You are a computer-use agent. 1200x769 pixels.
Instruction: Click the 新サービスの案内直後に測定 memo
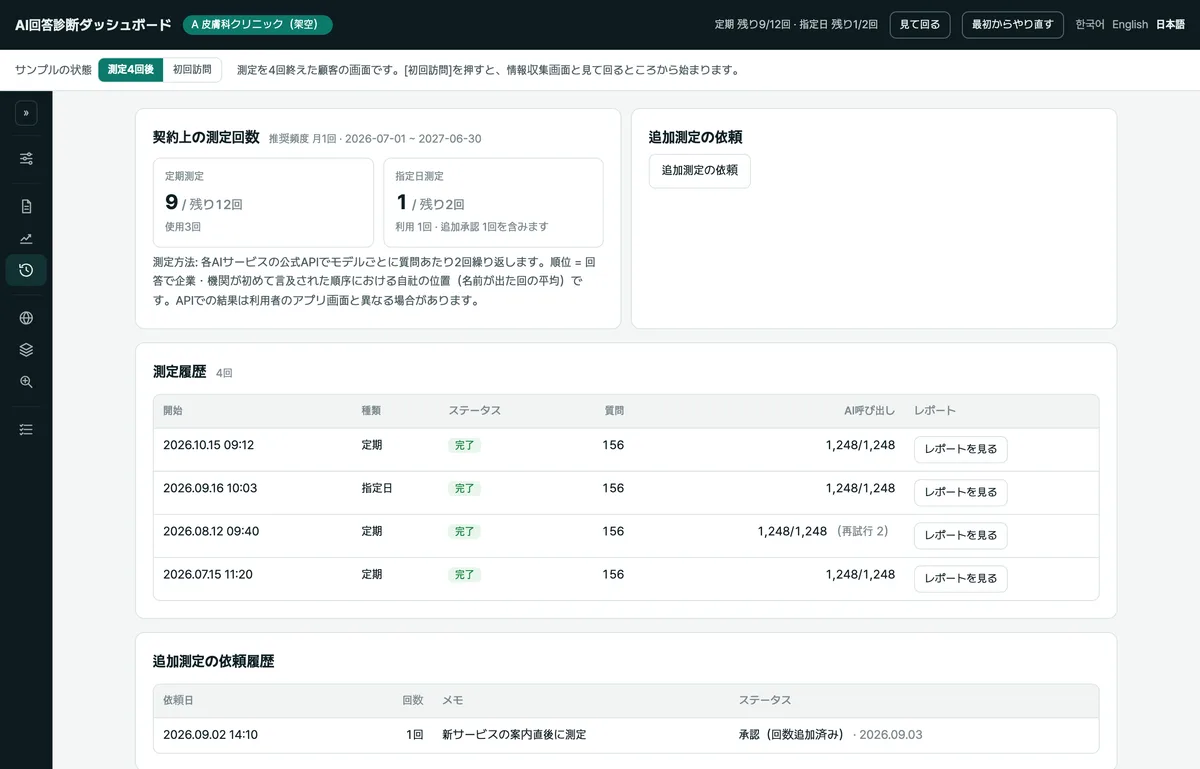514,735
